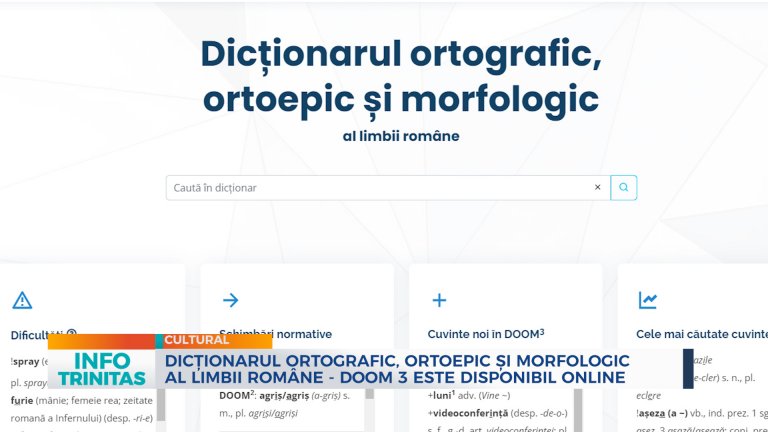
Task: Click the plus icon for Cuvinte noi
Action: (439, 300)
